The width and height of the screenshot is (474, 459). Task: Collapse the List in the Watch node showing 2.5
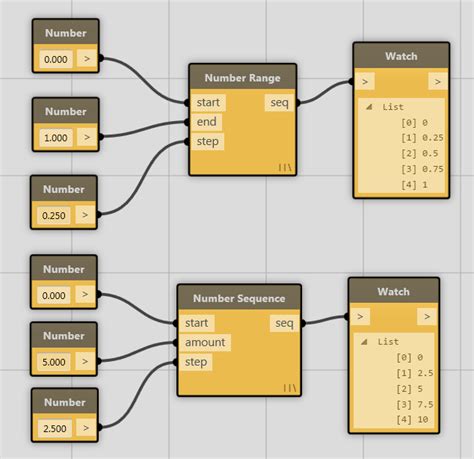(x=364, y=342)
